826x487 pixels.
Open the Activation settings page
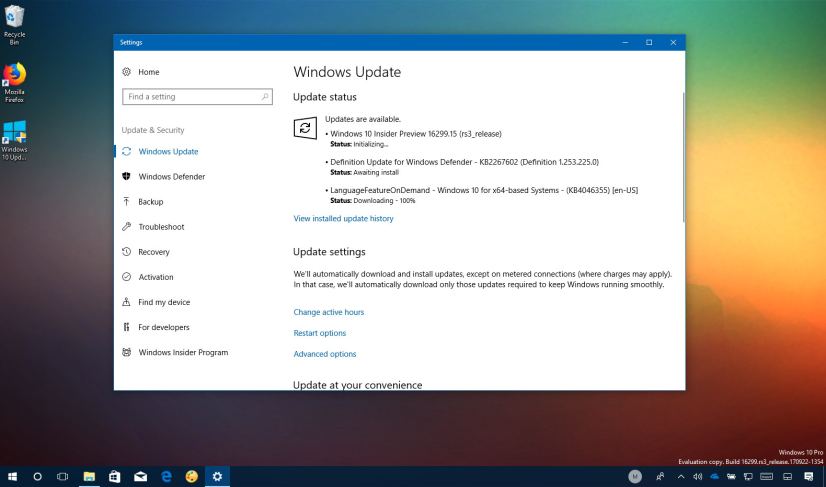(x=148, y=277)
